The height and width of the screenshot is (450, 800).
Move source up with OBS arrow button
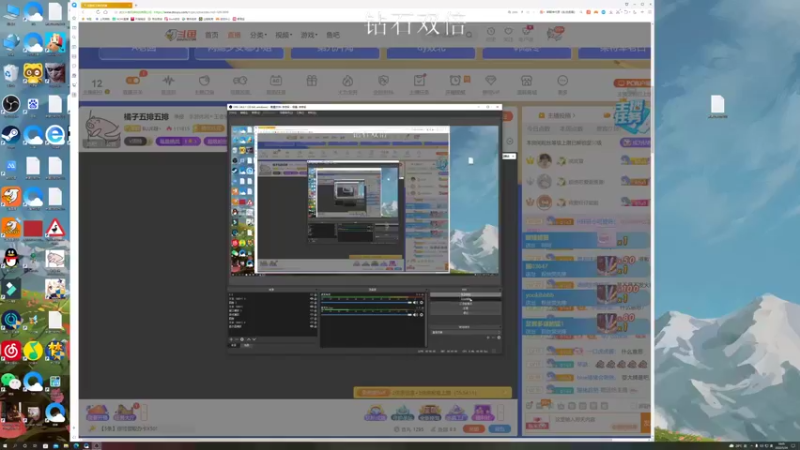coord(248,339)
